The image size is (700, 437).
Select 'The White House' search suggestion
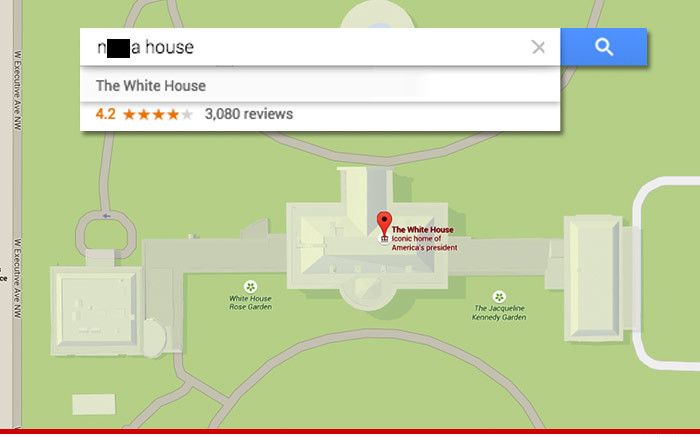[x=320, y=85]
